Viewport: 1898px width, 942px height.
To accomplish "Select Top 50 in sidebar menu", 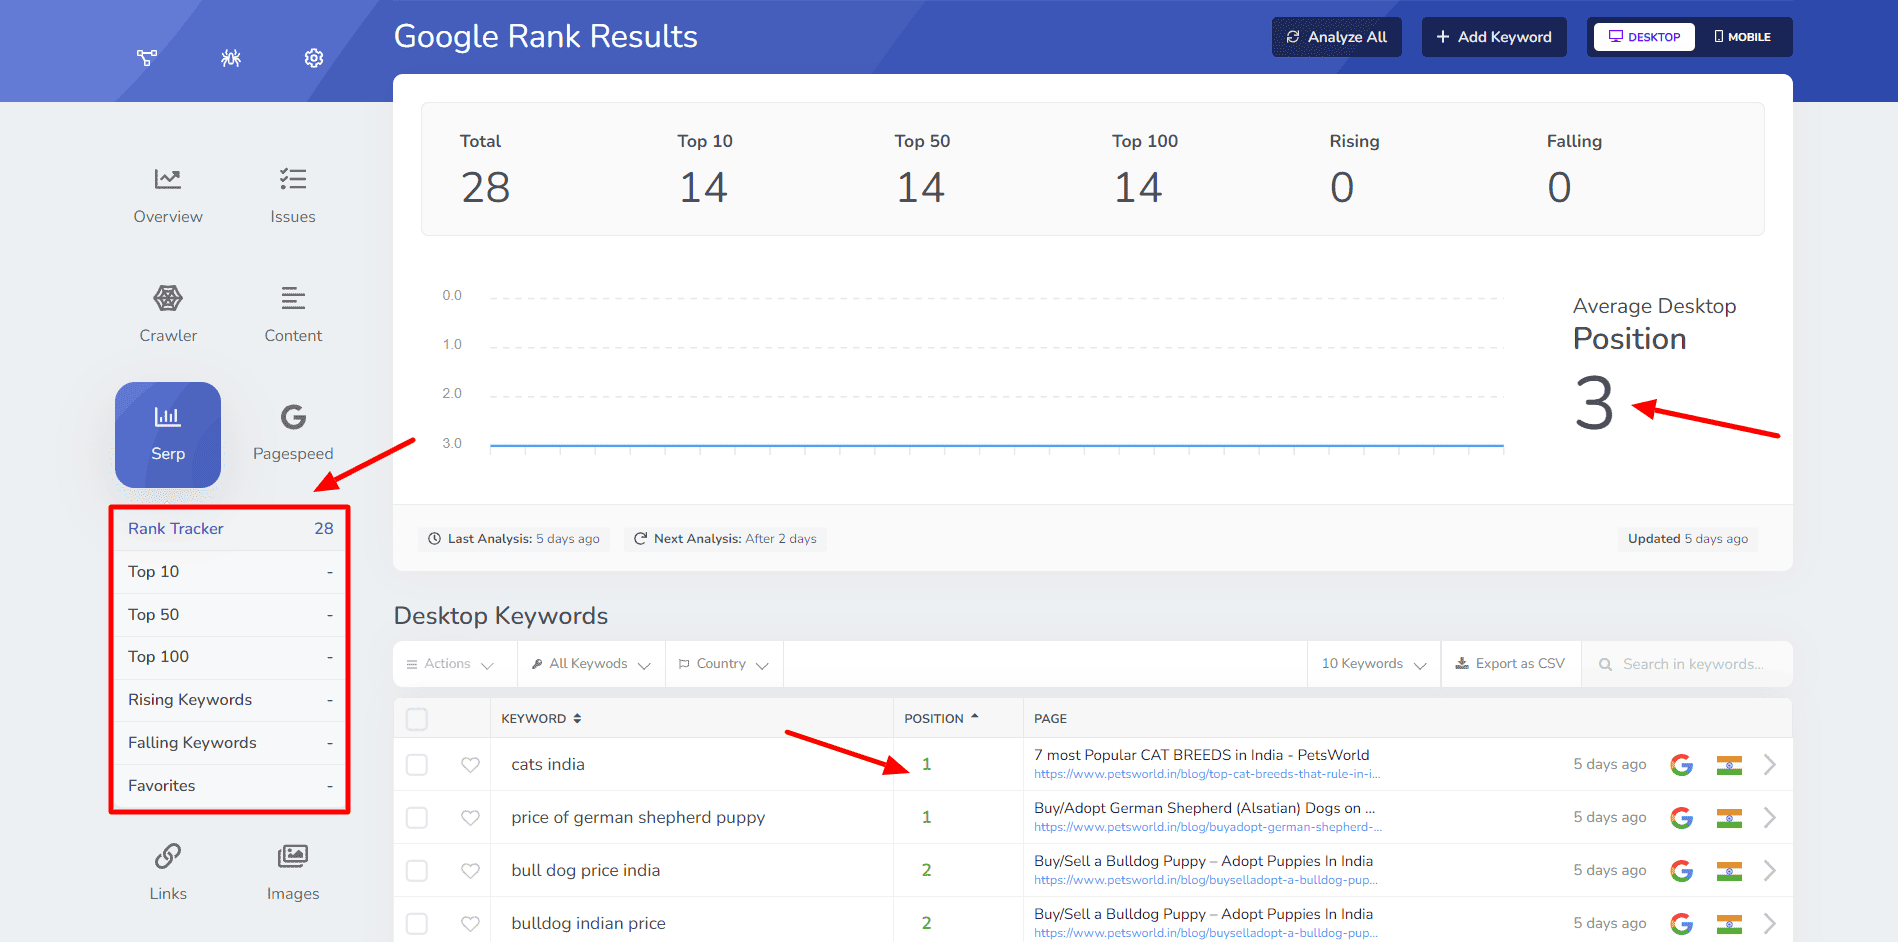I will click(230, 615).
